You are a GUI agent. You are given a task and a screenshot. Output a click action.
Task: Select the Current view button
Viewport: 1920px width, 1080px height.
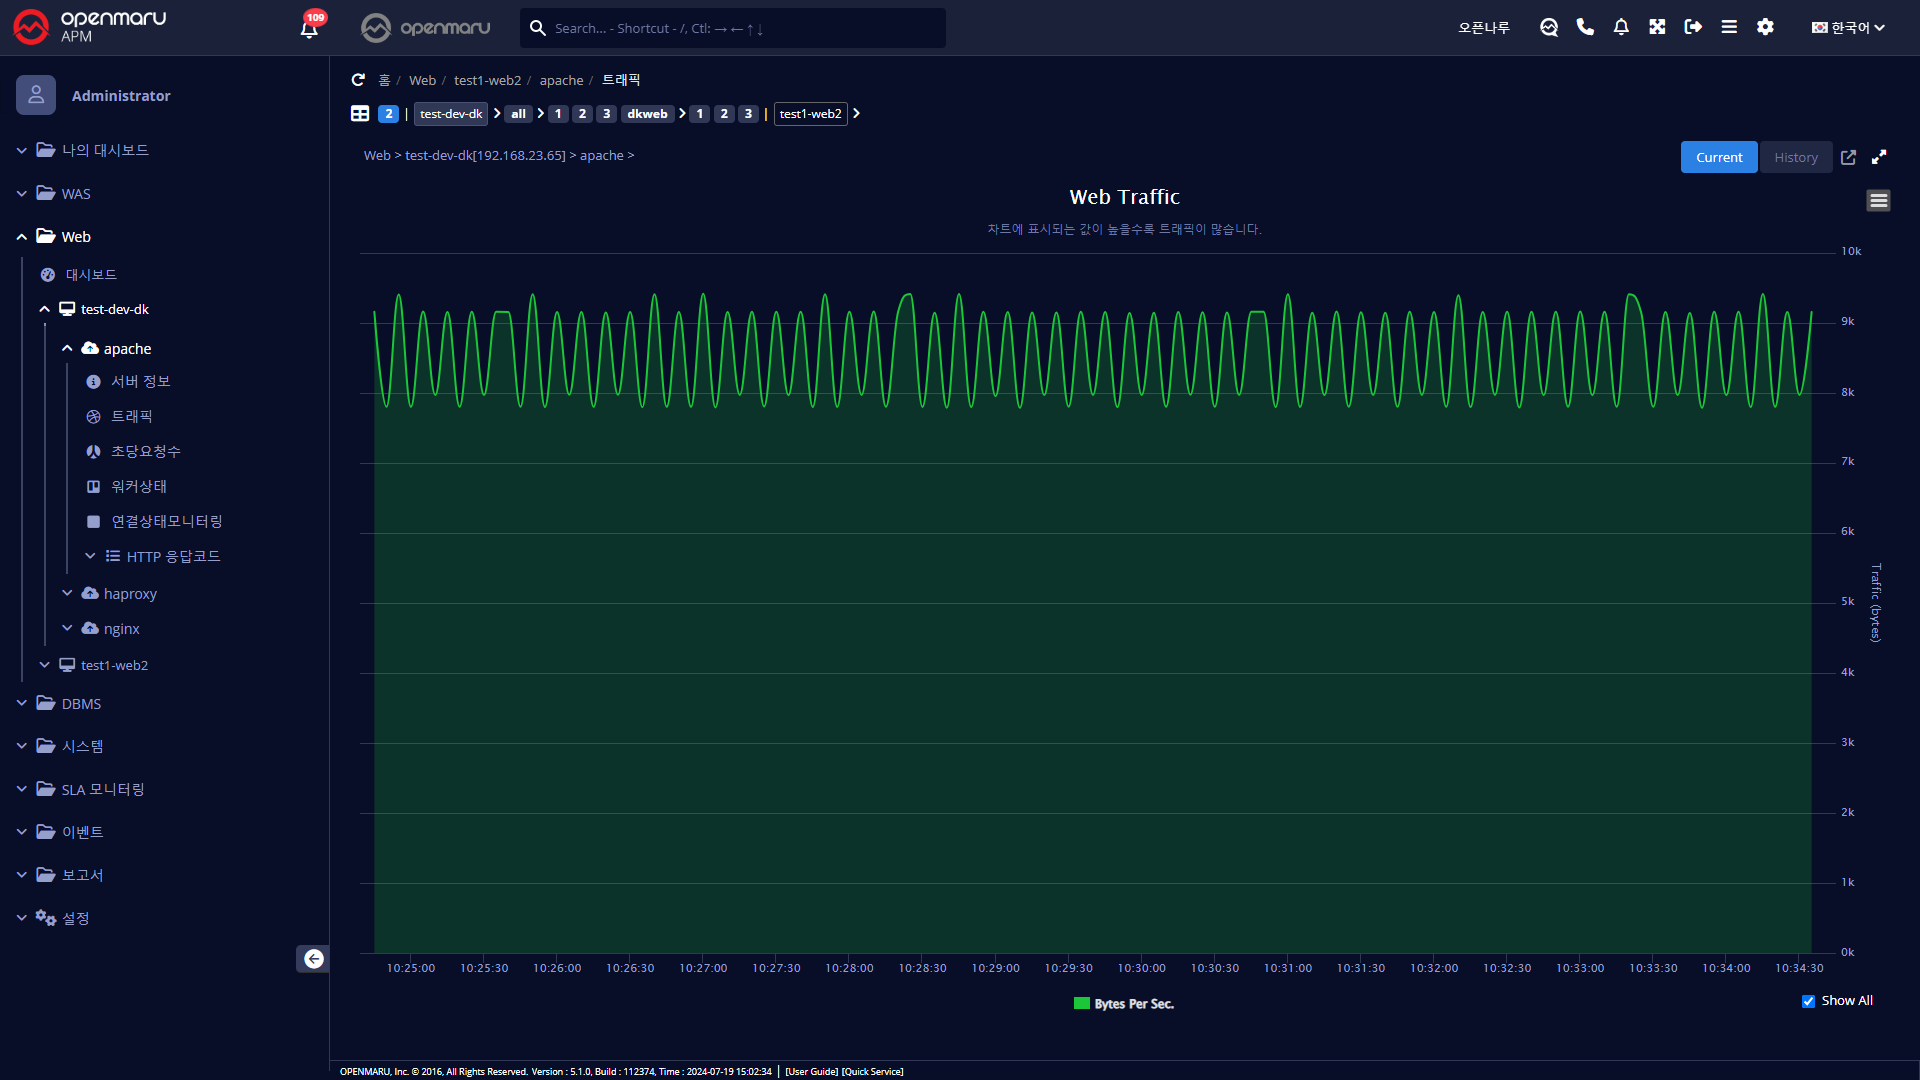[1719, 157]
